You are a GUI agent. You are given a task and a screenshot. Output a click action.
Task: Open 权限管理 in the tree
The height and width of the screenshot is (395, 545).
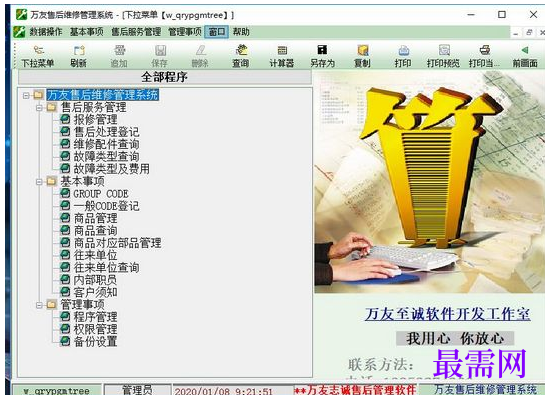[x=95, y=329]
